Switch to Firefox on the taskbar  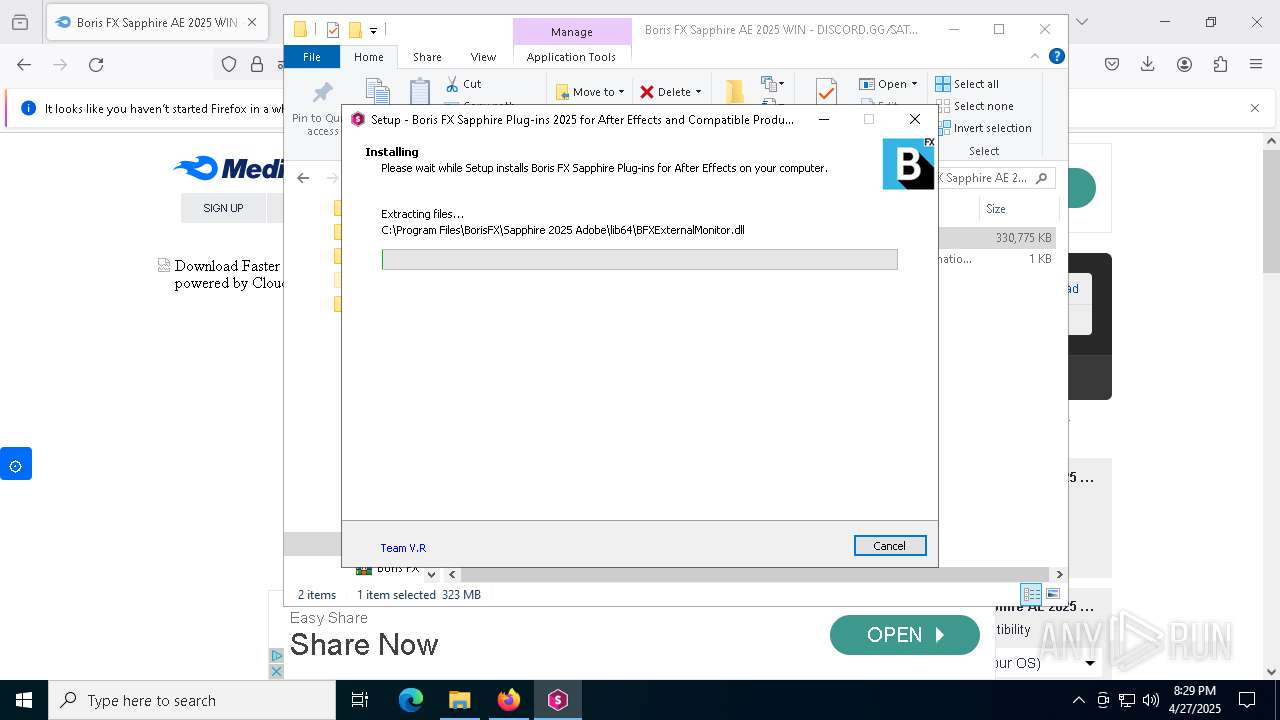tap(508, 700)
